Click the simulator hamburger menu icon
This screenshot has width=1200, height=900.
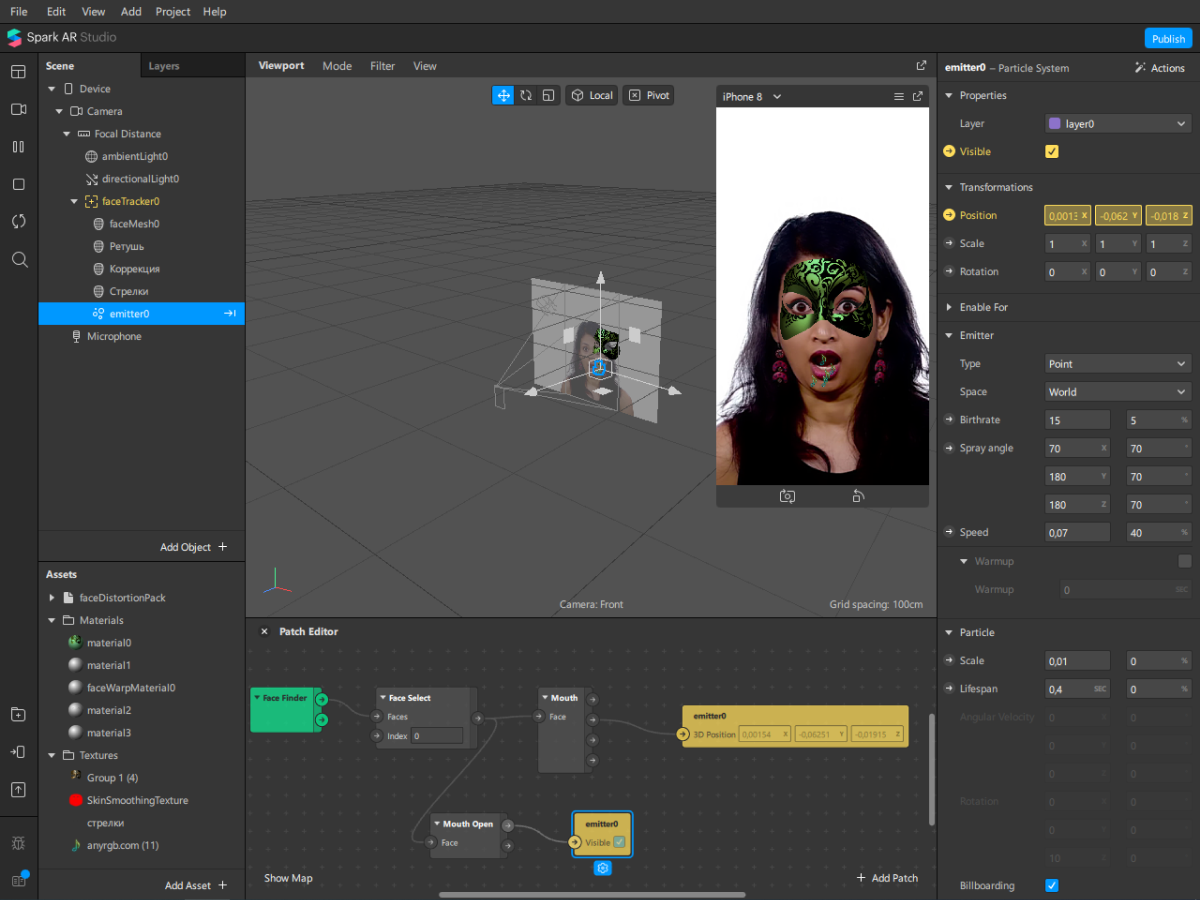pos(898,97)
